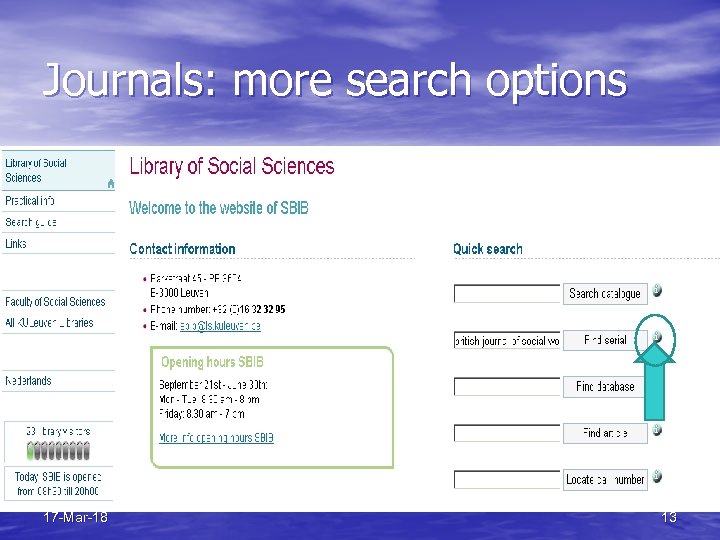Click the Find serial button
Viewport: 720px width, 540px height.
coord(605,340)
